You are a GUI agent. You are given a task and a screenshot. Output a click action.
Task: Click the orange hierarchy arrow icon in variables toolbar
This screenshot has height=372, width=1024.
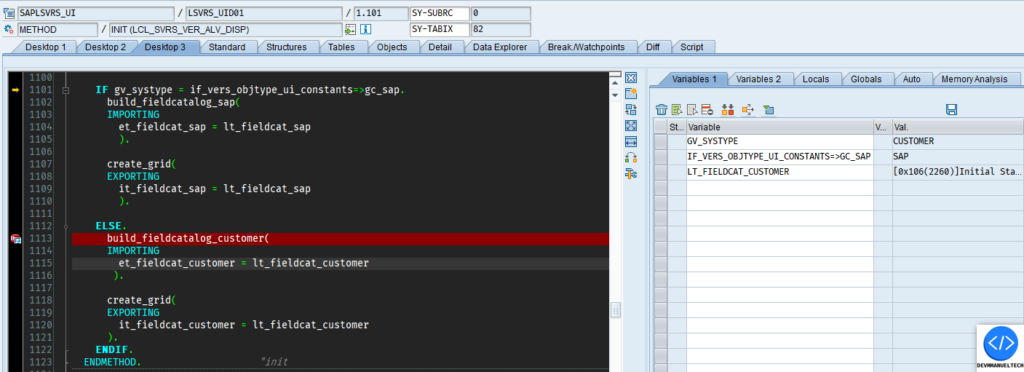748,110
